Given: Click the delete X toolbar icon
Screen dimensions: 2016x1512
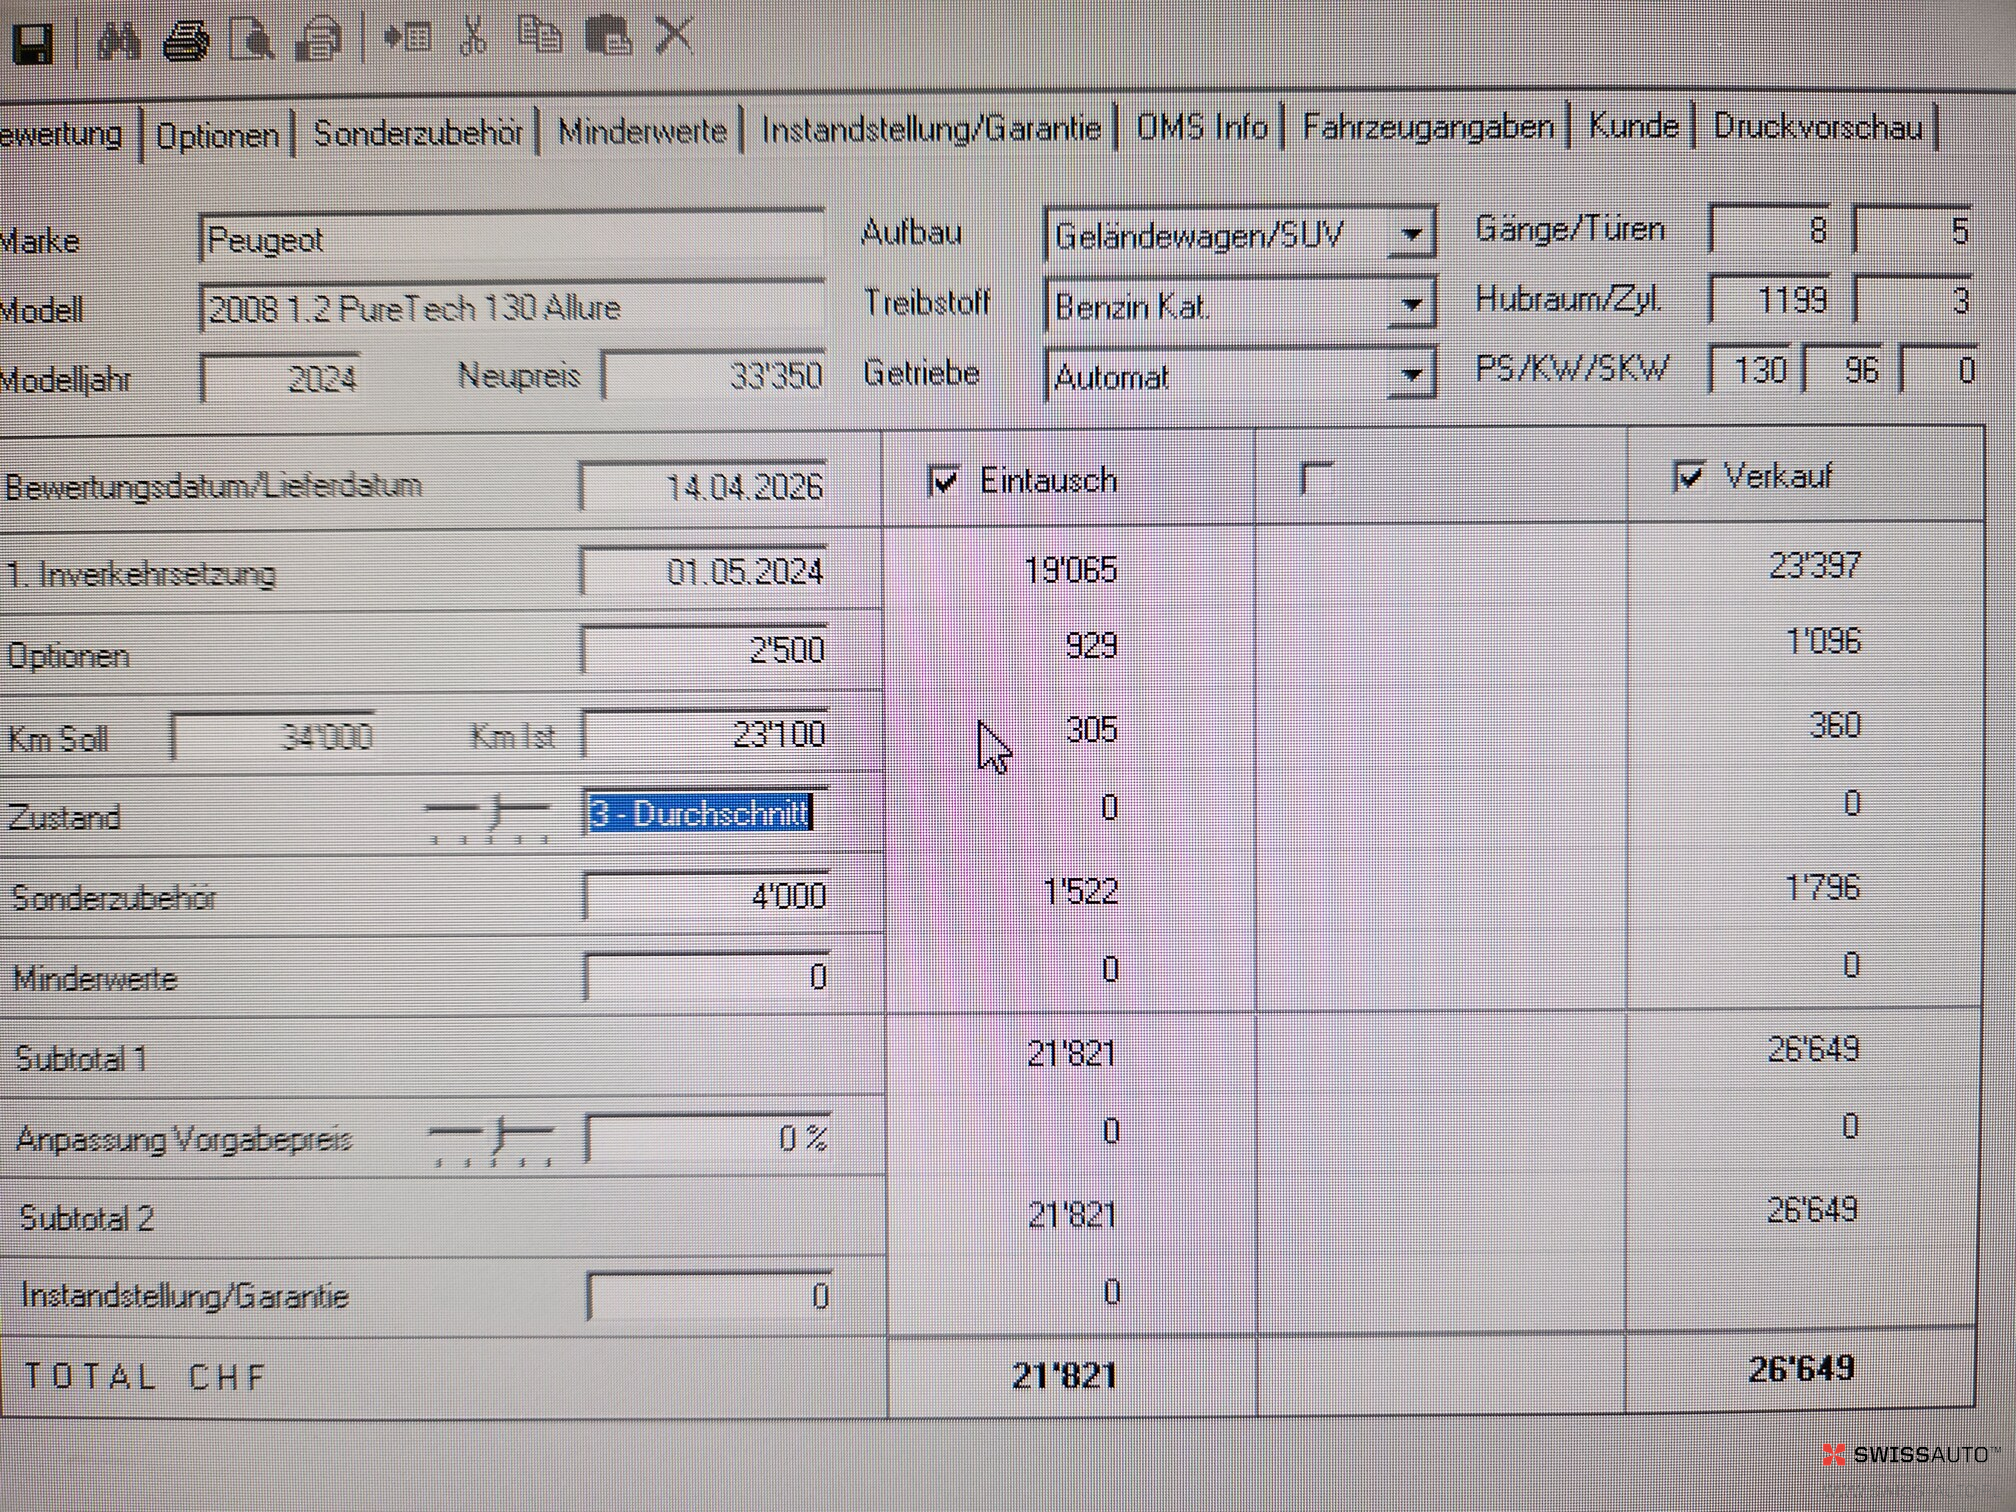Looking at the screenshot, I should (x=674, y=35).
